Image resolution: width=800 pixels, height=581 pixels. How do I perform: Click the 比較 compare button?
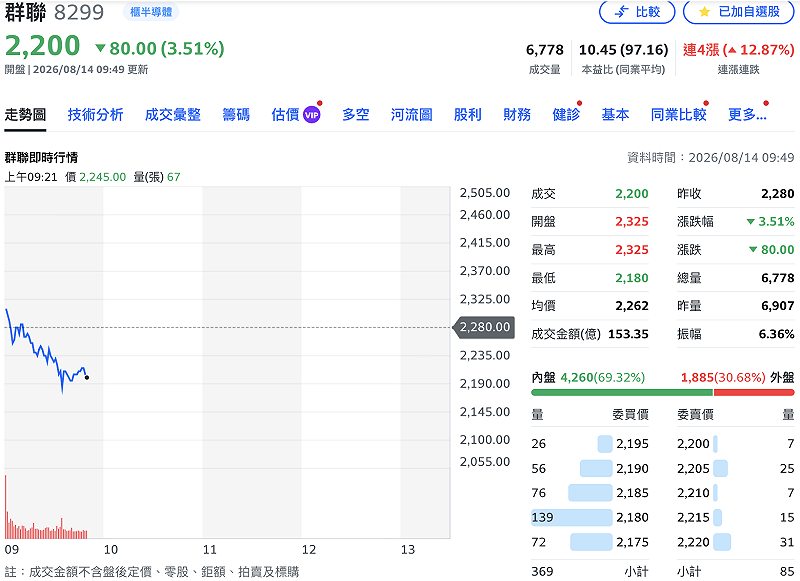pos(637,12)
